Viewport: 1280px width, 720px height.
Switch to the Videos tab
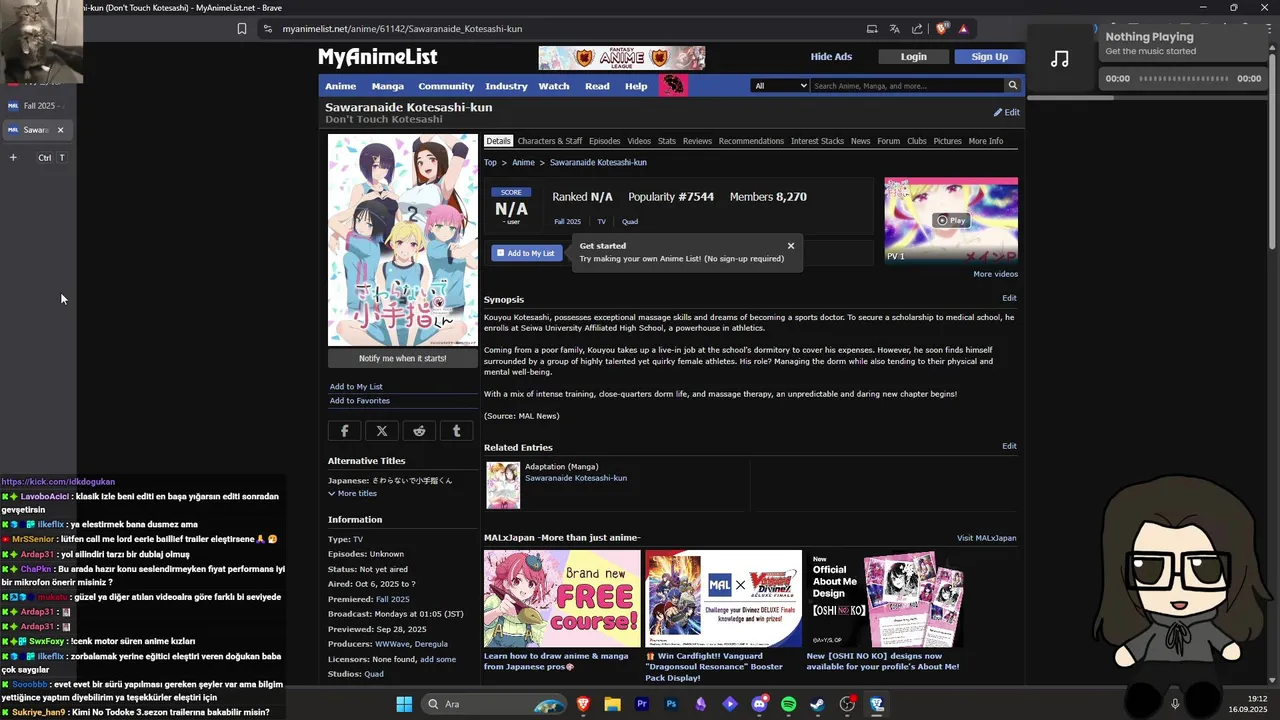point(639,141)
